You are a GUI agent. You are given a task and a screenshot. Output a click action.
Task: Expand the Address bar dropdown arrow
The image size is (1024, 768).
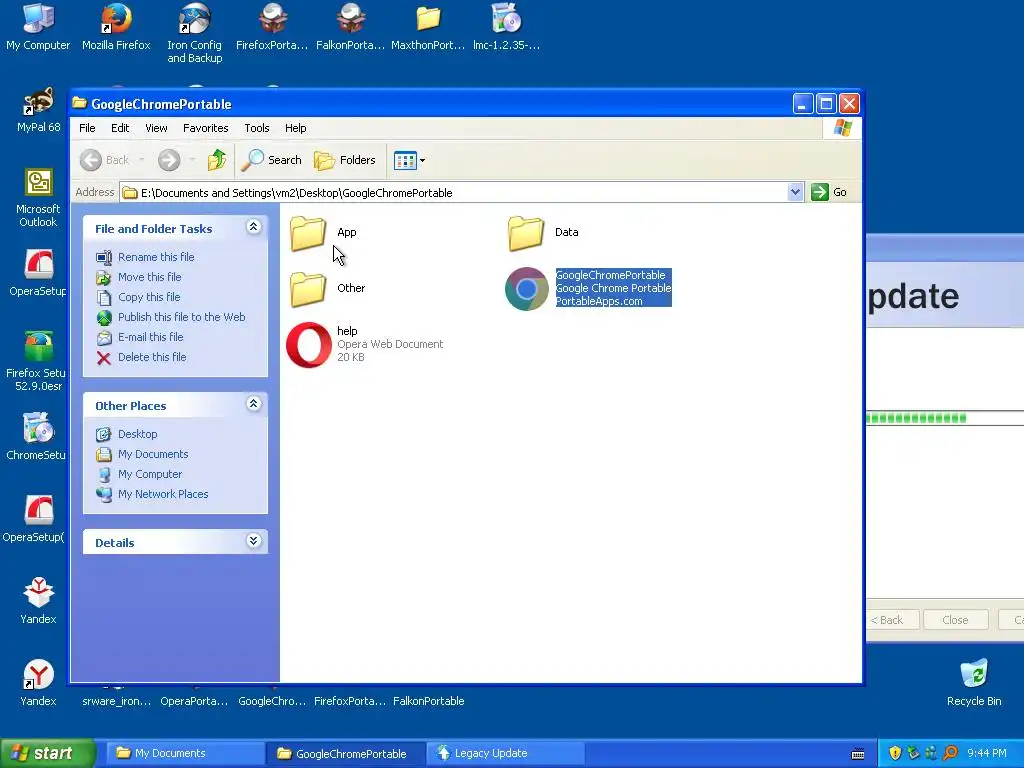[795, 192]
